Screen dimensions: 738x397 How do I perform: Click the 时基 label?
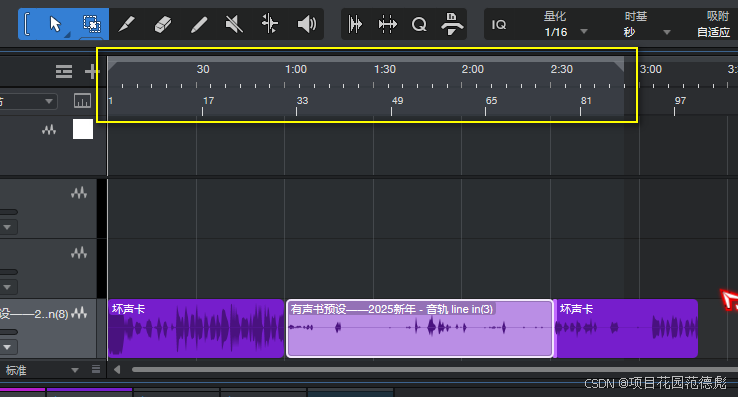(635, 16)
